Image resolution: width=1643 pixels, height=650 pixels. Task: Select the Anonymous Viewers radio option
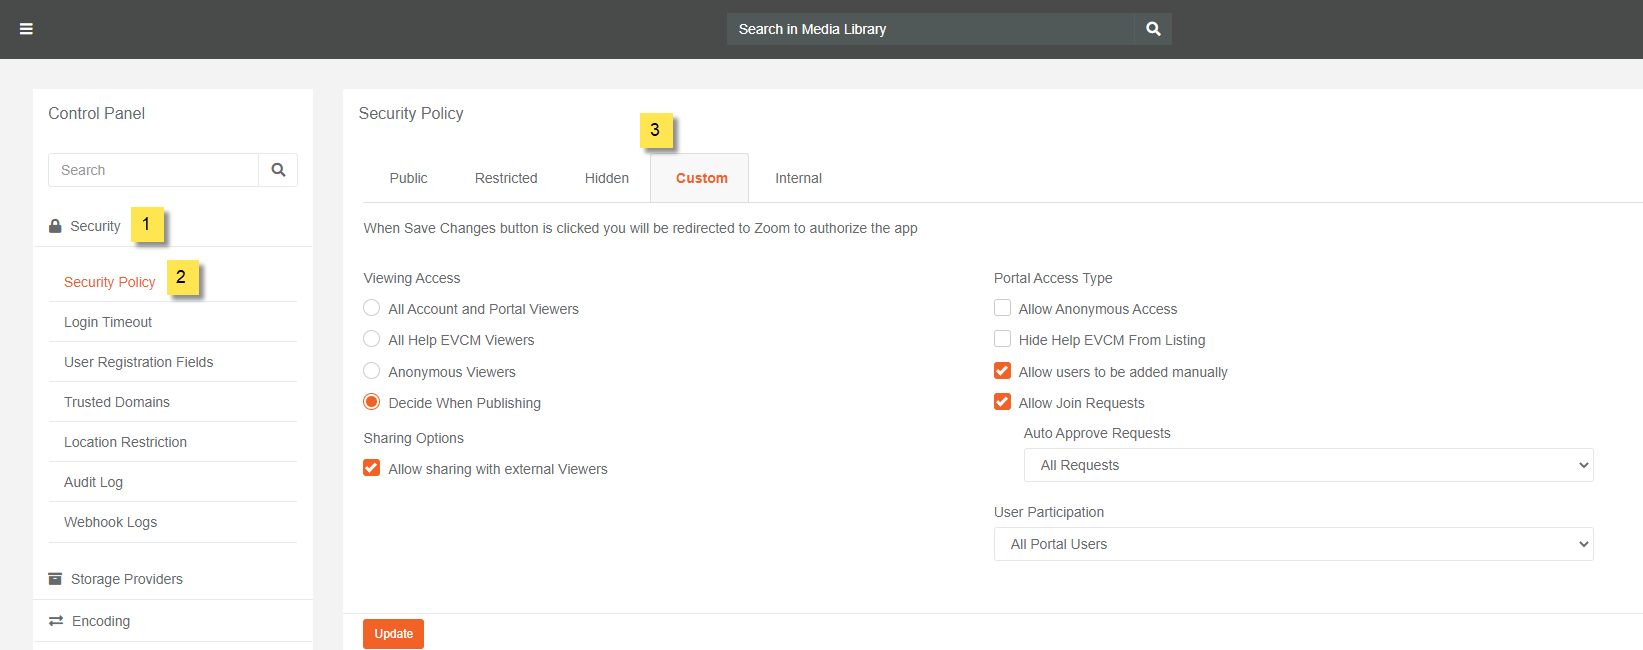point(372,371)
